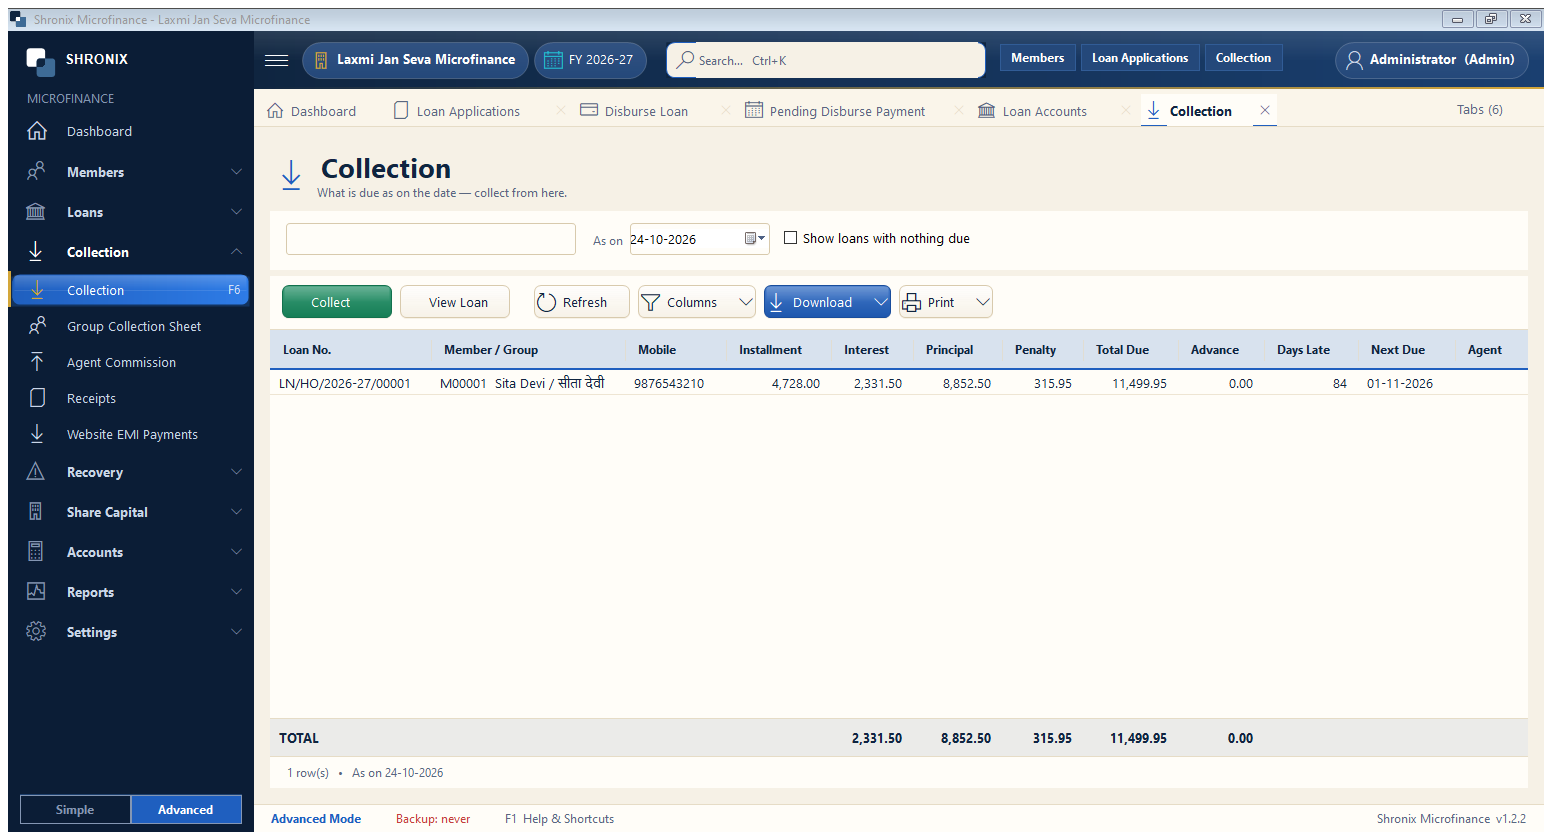Switch to Advanced mode
This screenshot has width=1552, height=840.
(x=186, y=809)
